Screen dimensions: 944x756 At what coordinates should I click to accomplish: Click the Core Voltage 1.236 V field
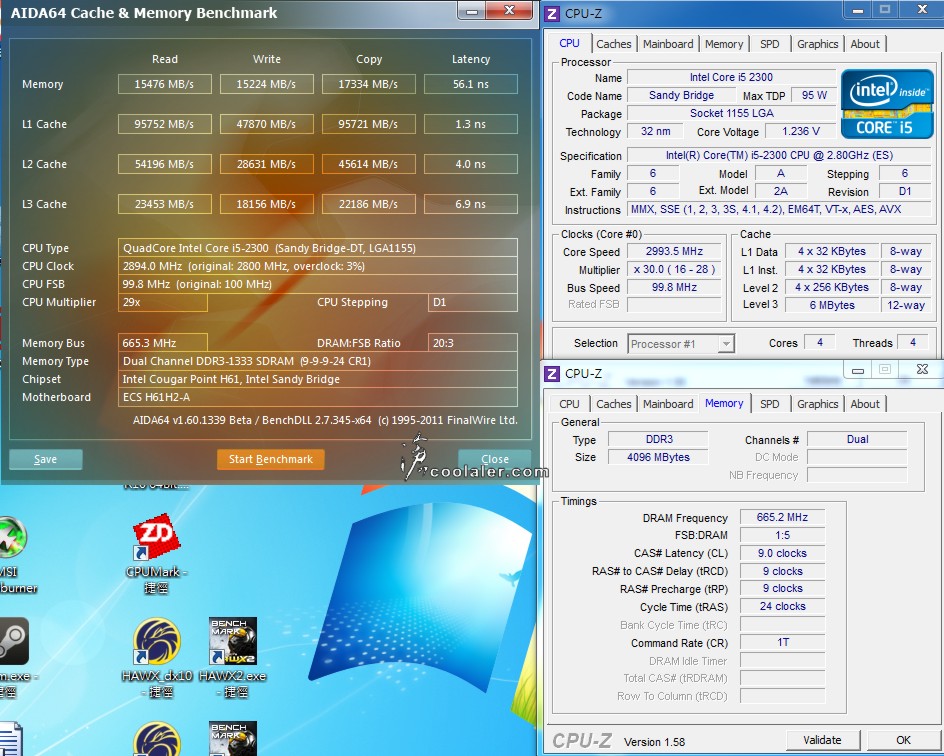tap(801, 131)
